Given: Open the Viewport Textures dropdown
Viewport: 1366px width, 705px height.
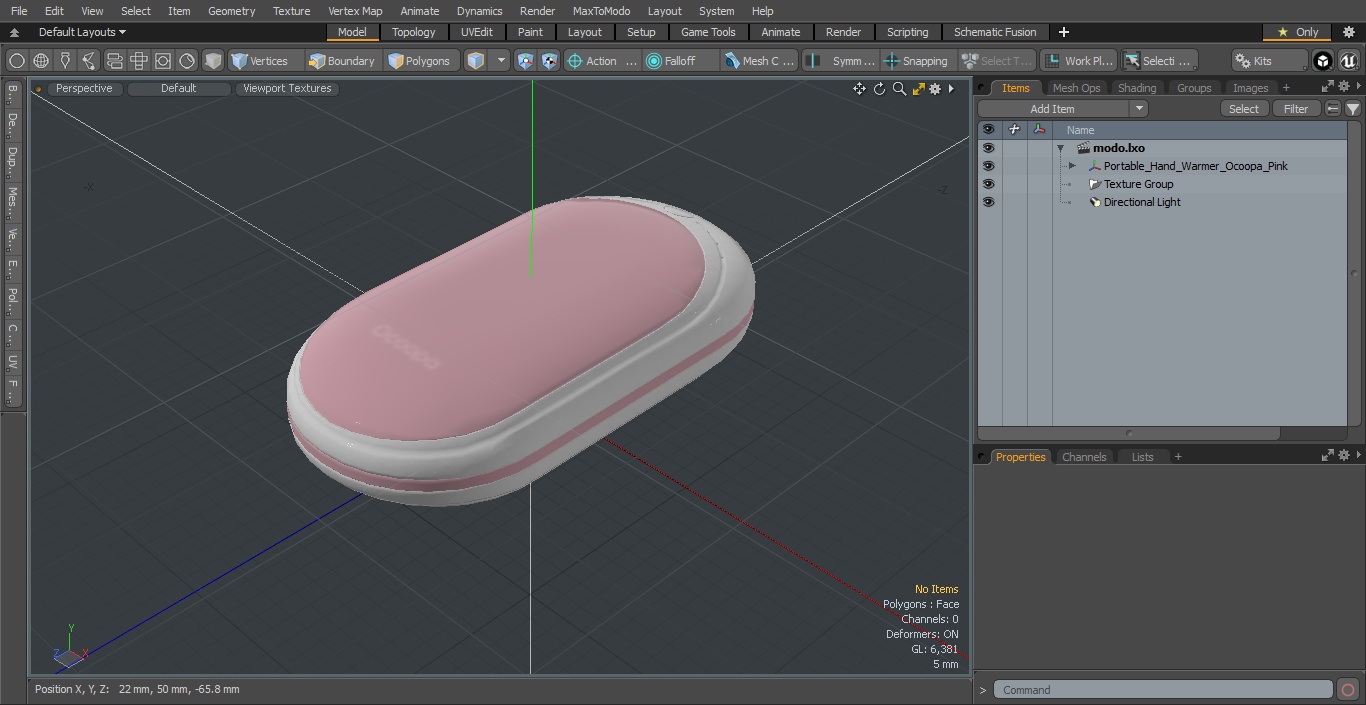Looking at the screenshot, I should (287, 89).
